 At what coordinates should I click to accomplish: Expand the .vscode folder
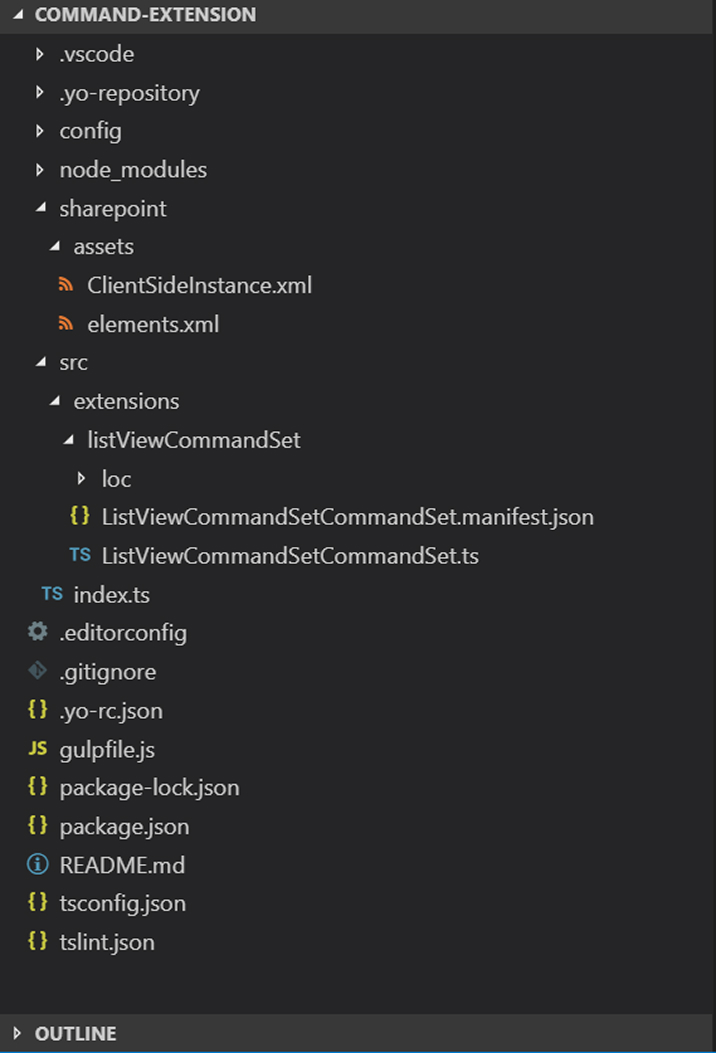coord(38,53)
